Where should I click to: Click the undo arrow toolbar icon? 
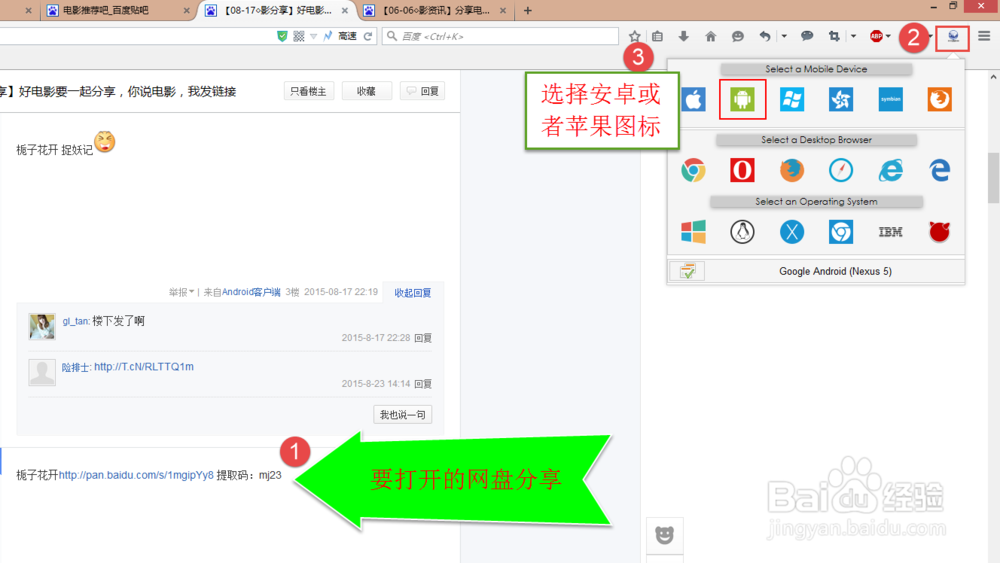[765, 36]
